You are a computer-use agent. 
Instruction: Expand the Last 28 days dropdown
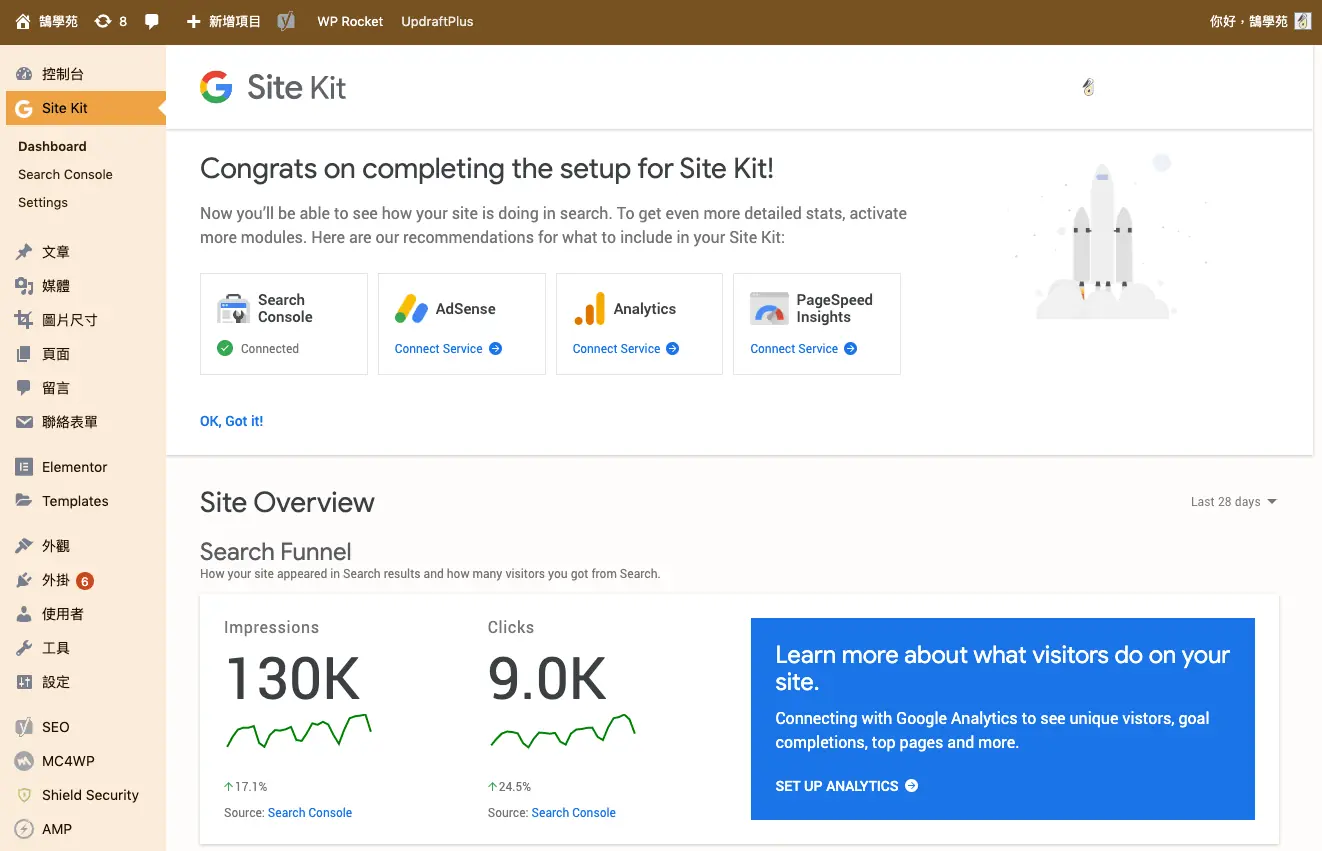(x=1234, y=502)
